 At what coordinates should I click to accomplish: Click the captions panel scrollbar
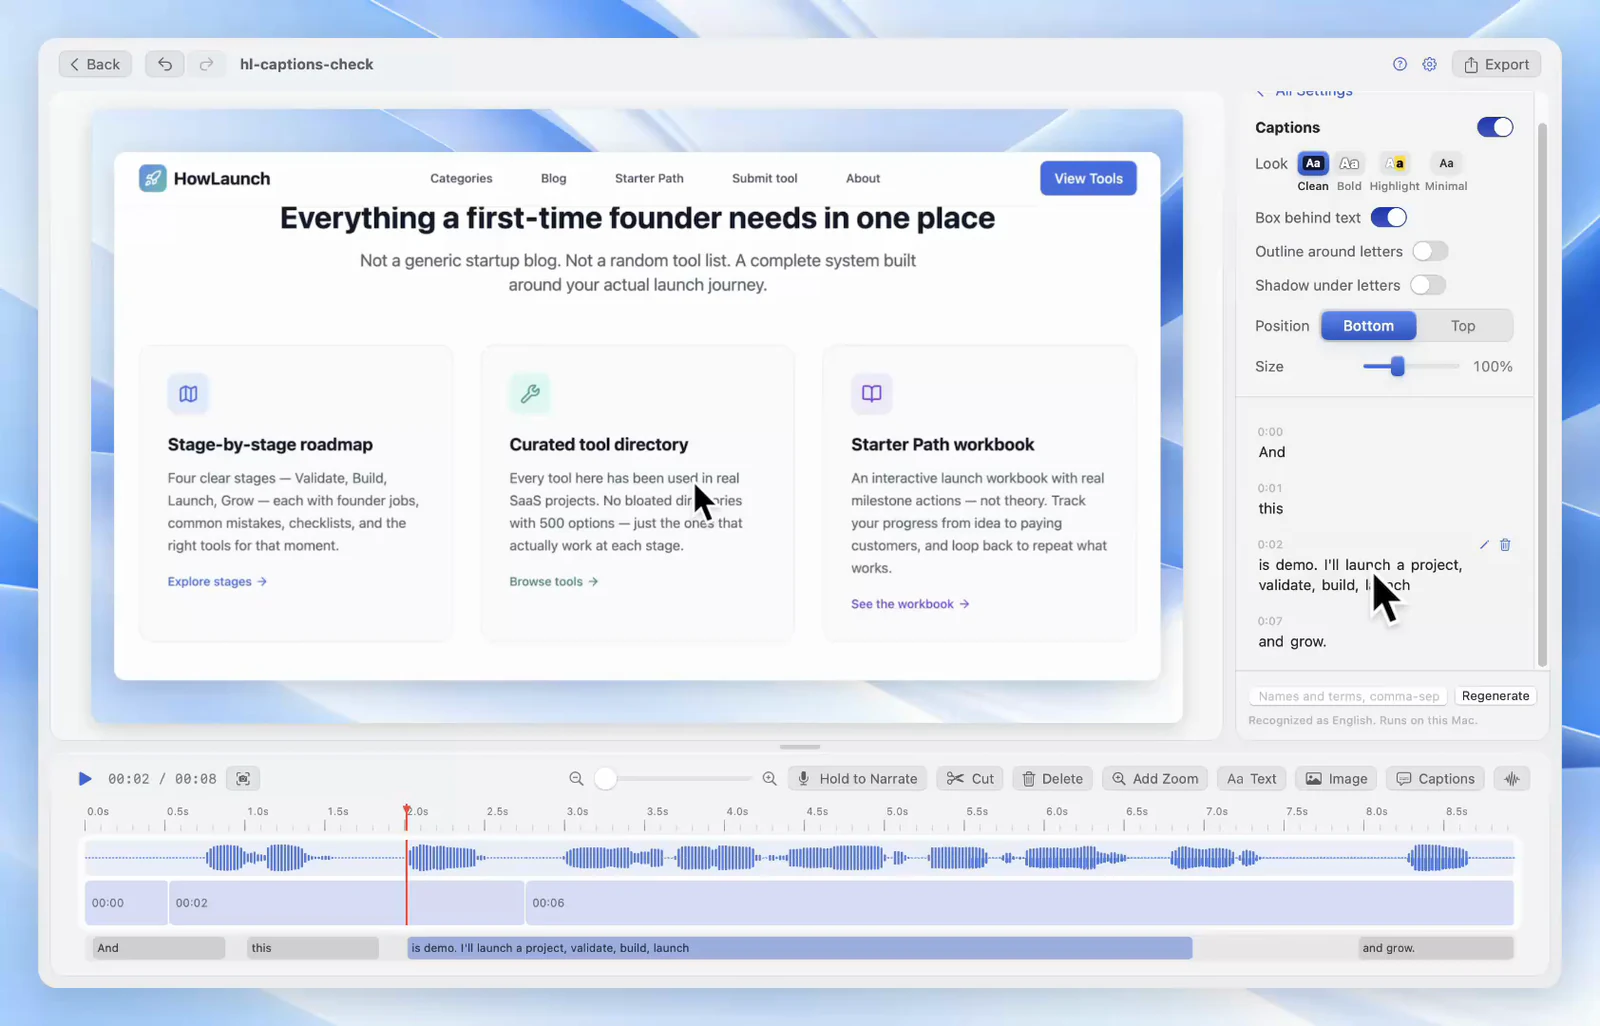1542,395
